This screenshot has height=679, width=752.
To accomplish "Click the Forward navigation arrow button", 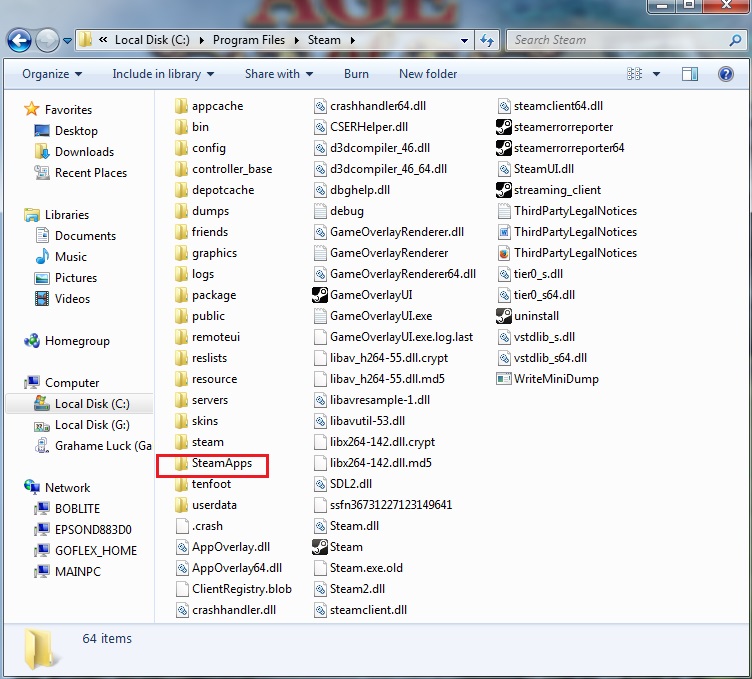I will pos(47,40).
